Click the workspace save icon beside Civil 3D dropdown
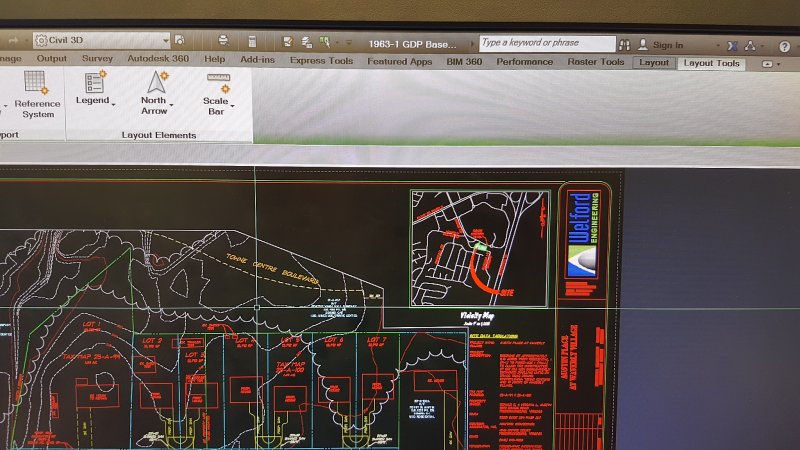The image size is (800, 450). pos(180,40)
